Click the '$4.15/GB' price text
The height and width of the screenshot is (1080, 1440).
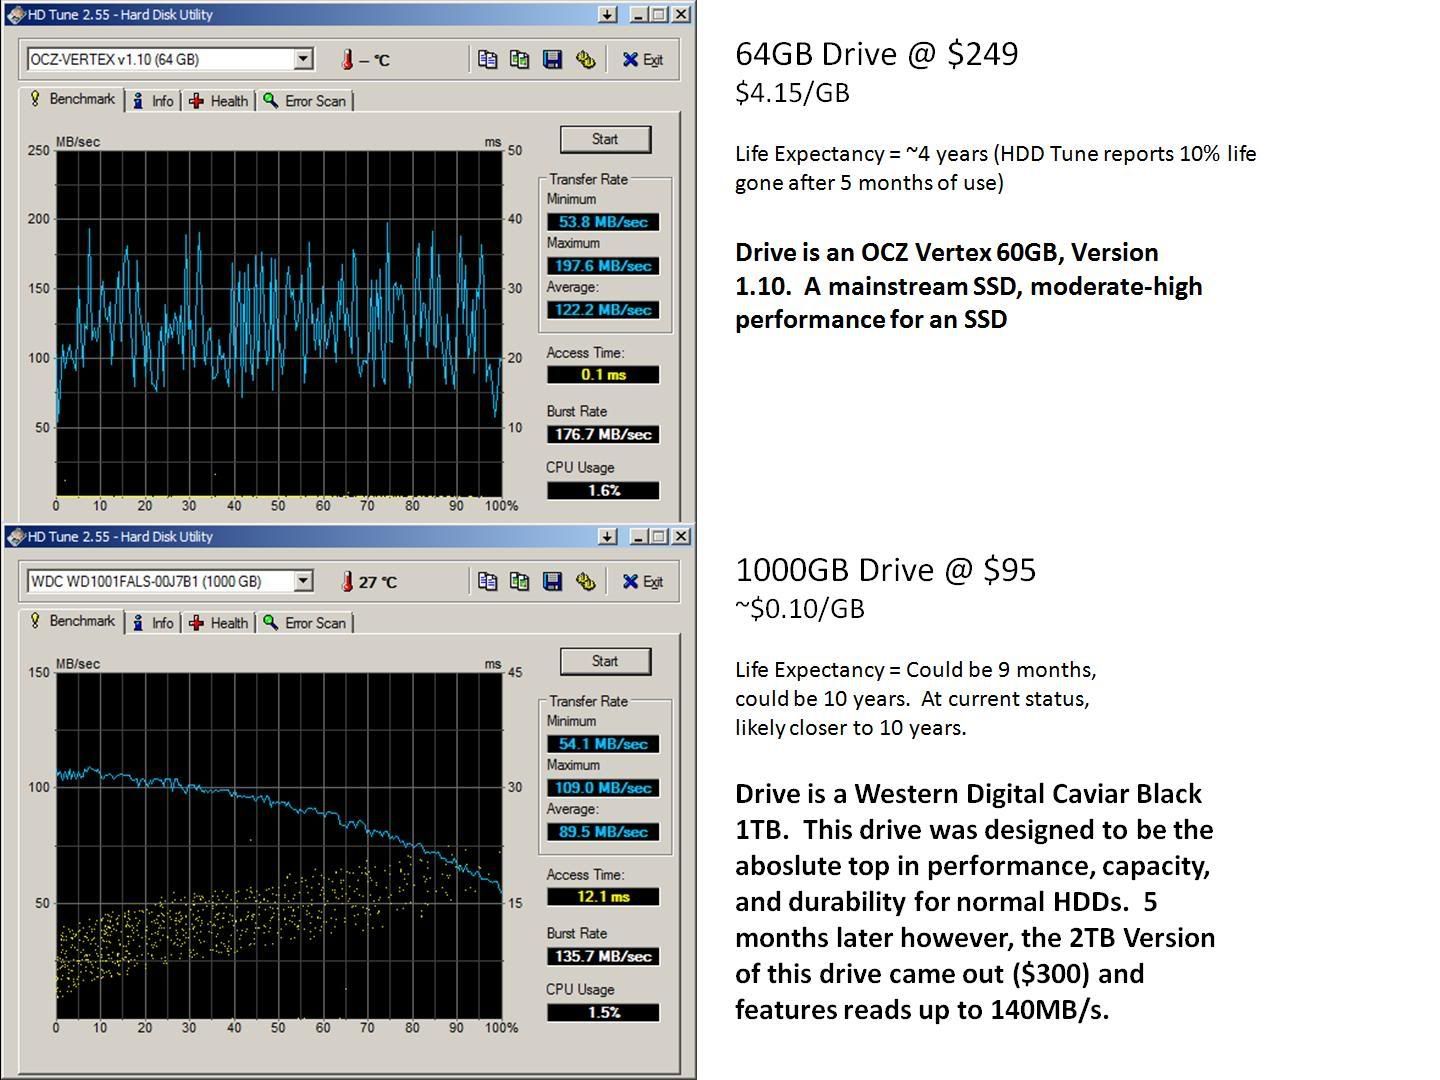point(792,93)
